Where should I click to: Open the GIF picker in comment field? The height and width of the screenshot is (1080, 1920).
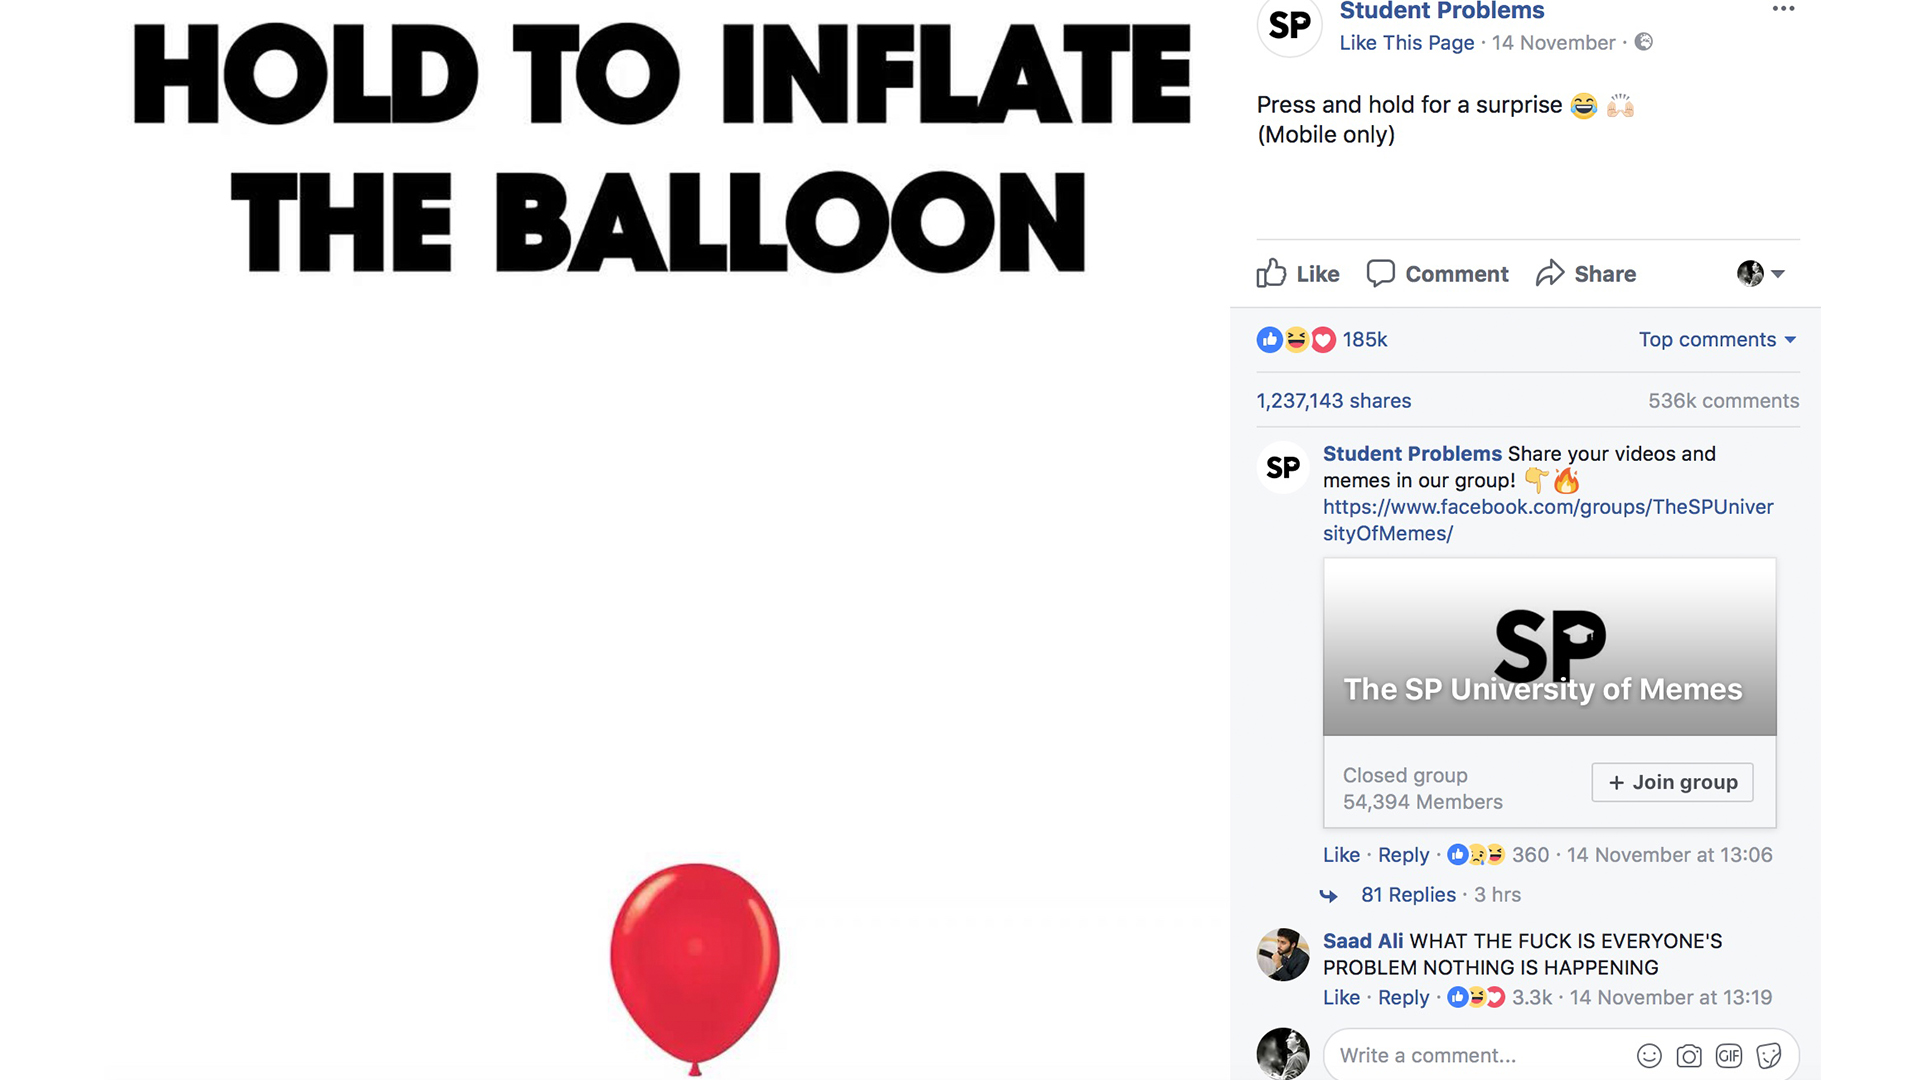[x=1729, y=1055]
